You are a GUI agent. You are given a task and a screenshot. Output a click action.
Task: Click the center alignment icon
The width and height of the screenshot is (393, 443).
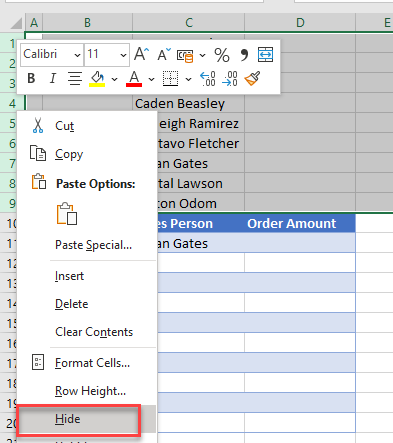click(x=75, y=78)
